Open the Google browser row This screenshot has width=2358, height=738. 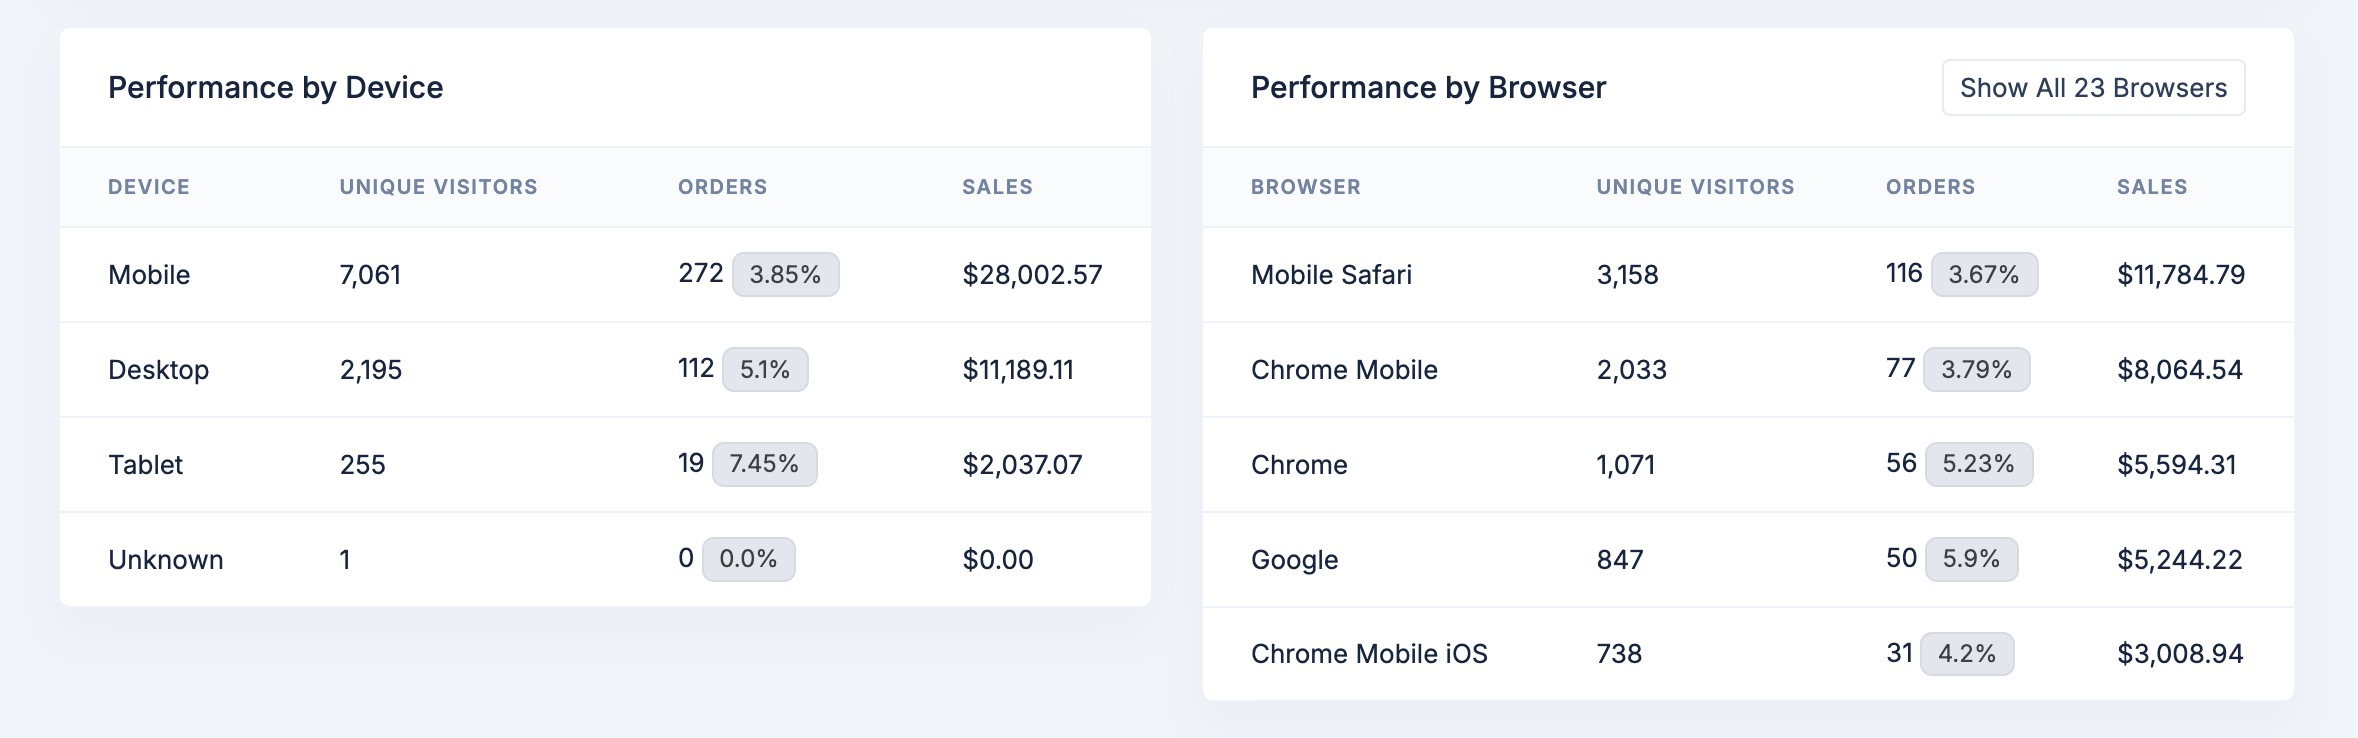tap(1748, 560)
